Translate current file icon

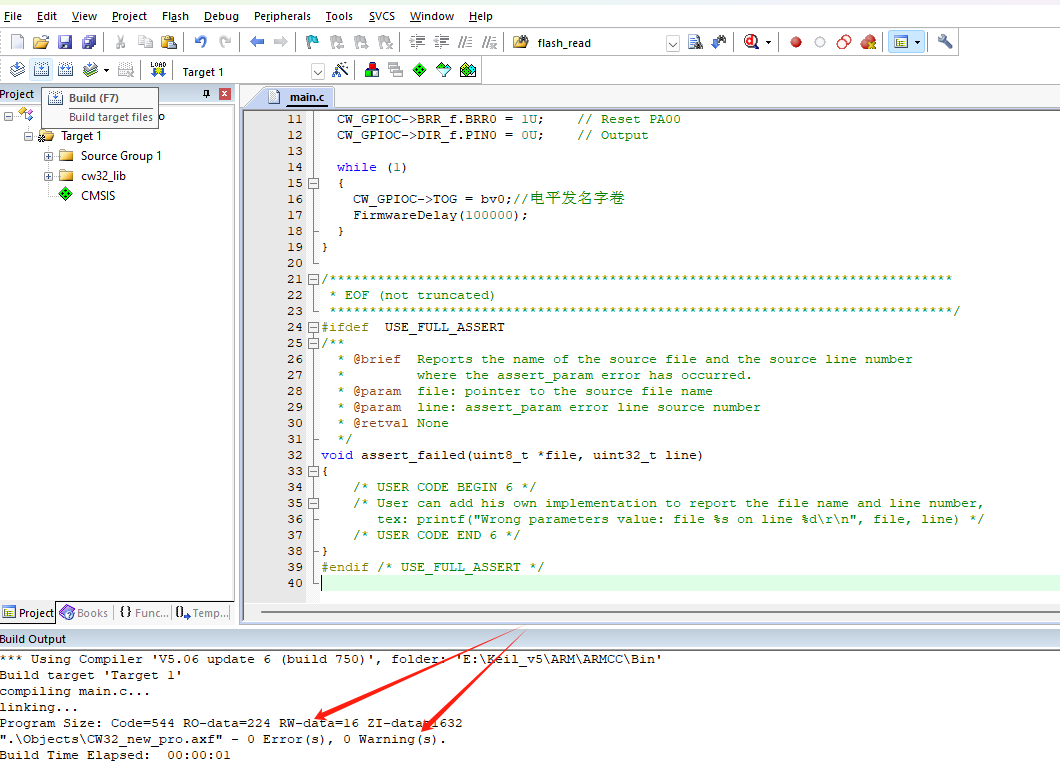click(18, 70)
